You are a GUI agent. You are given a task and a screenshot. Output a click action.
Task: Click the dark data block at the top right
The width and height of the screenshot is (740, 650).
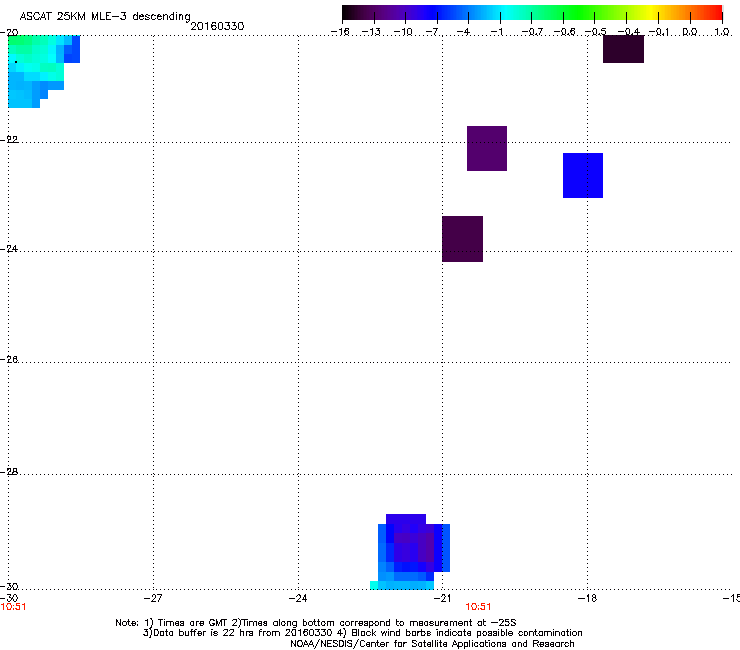pyautogui.click(x=623, y=49)
